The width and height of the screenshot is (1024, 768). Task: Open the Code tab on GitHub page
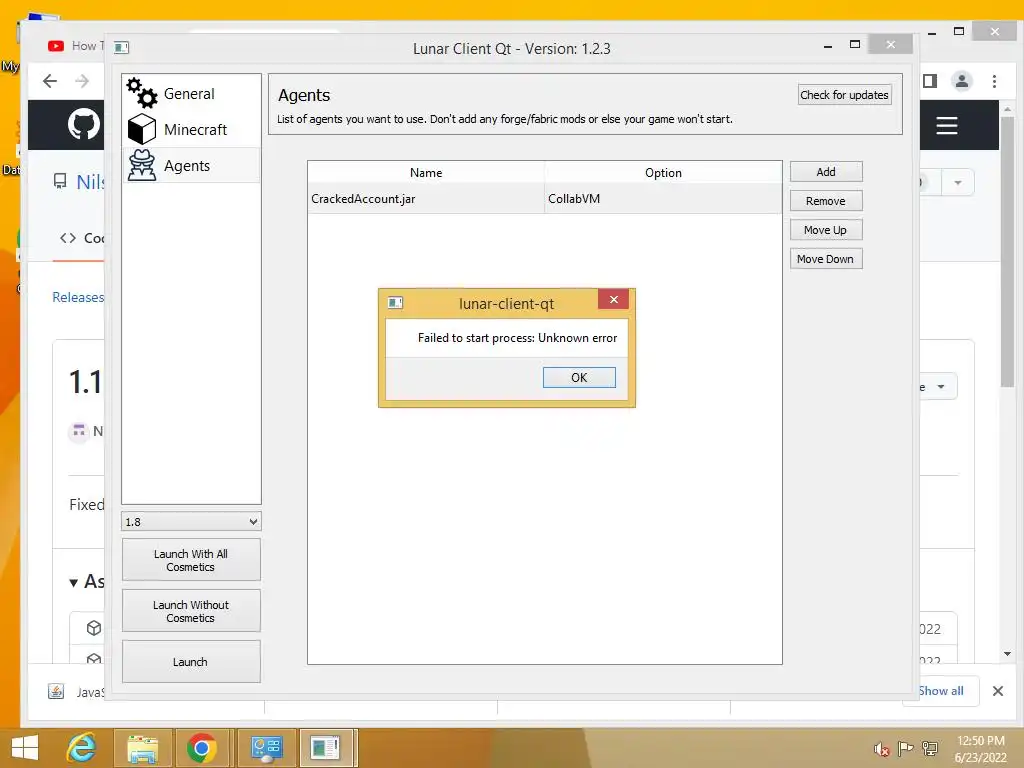point(82,238)
